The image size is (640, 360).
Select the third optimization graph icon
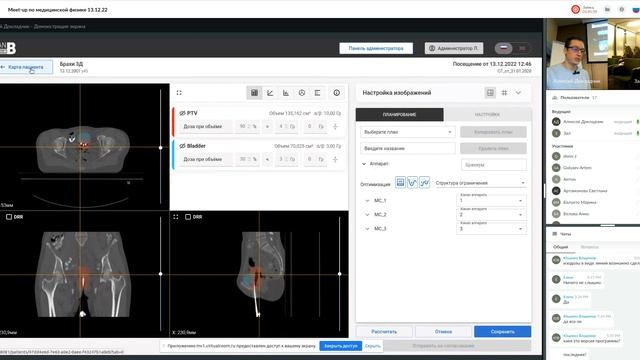pos(424,182)
